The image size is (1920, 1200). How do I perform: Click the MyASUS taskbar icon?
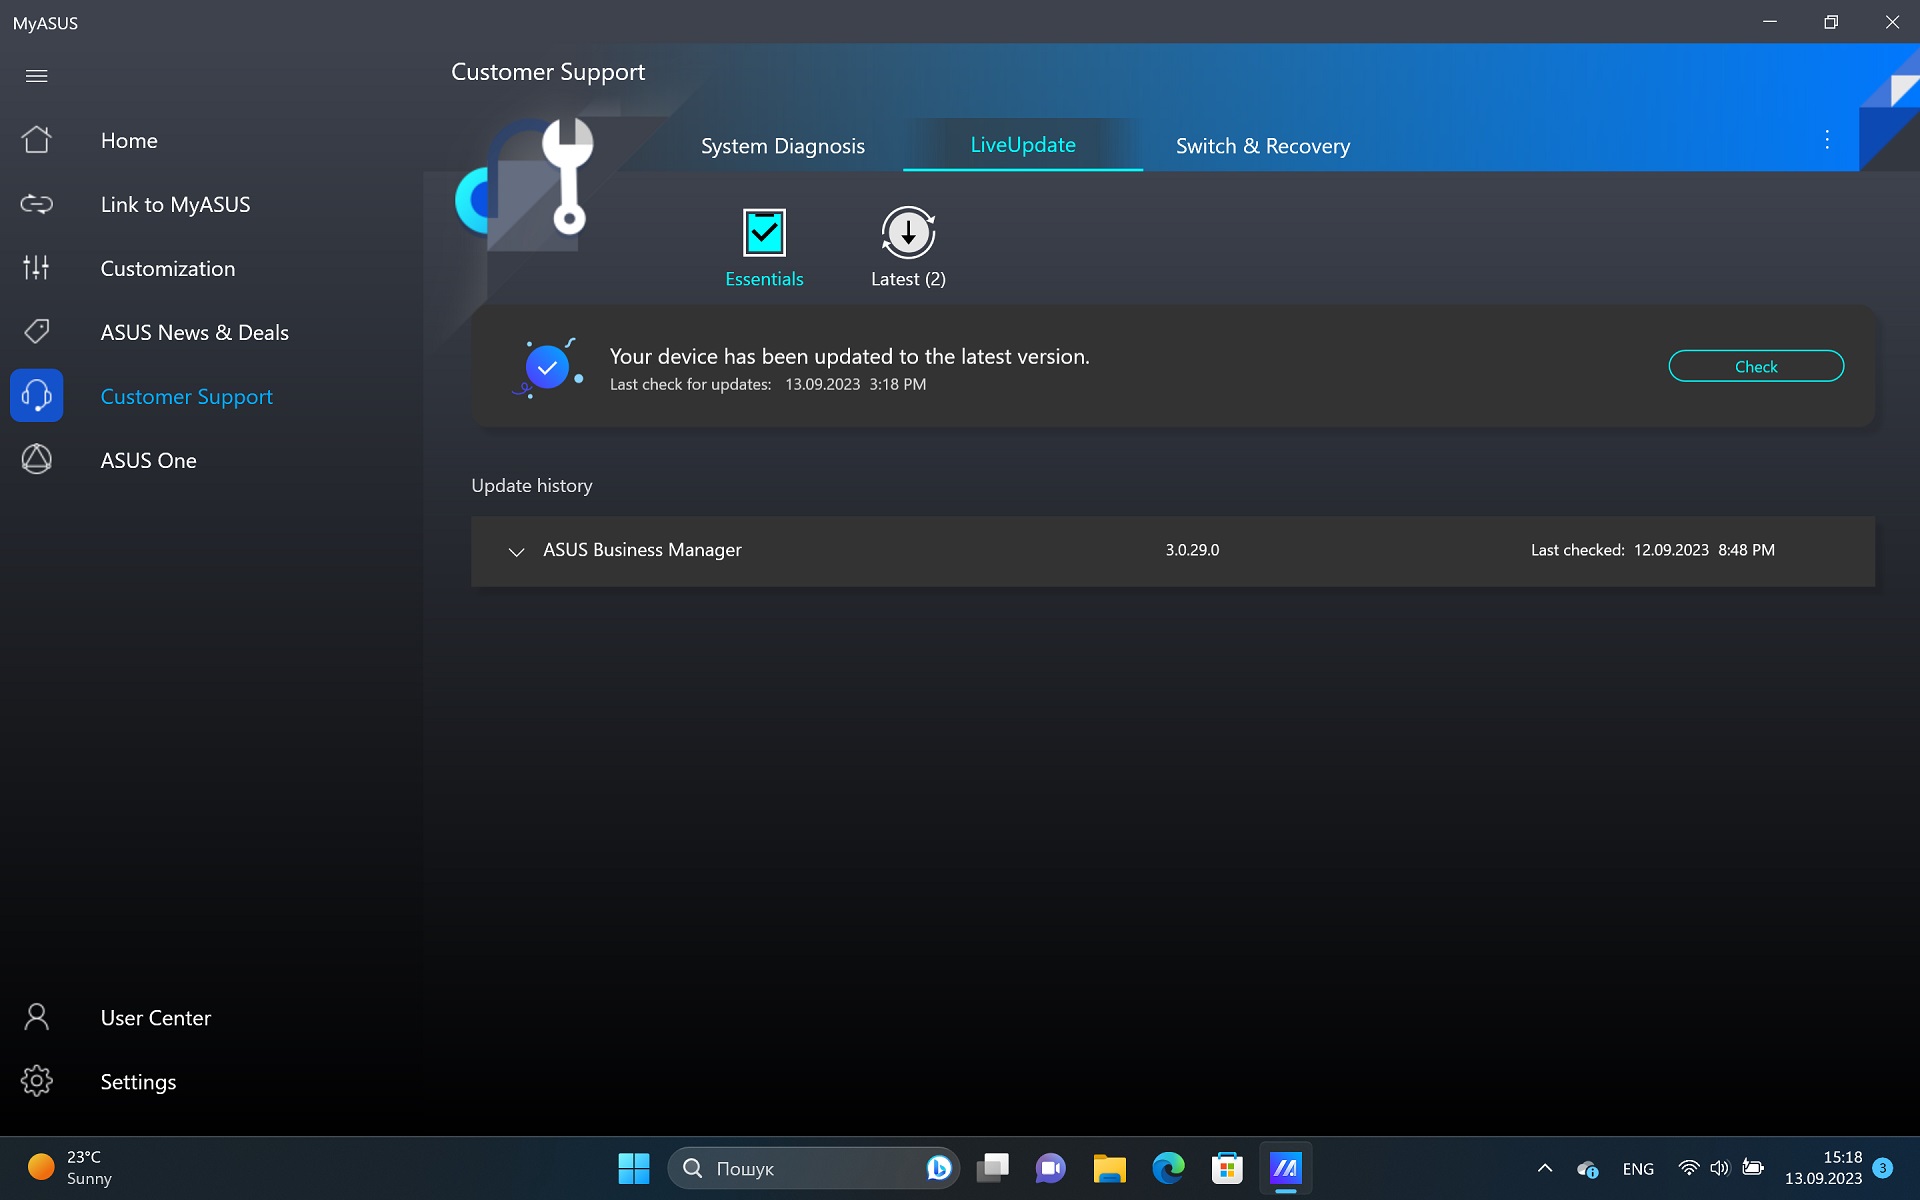click(1285, 1168)
